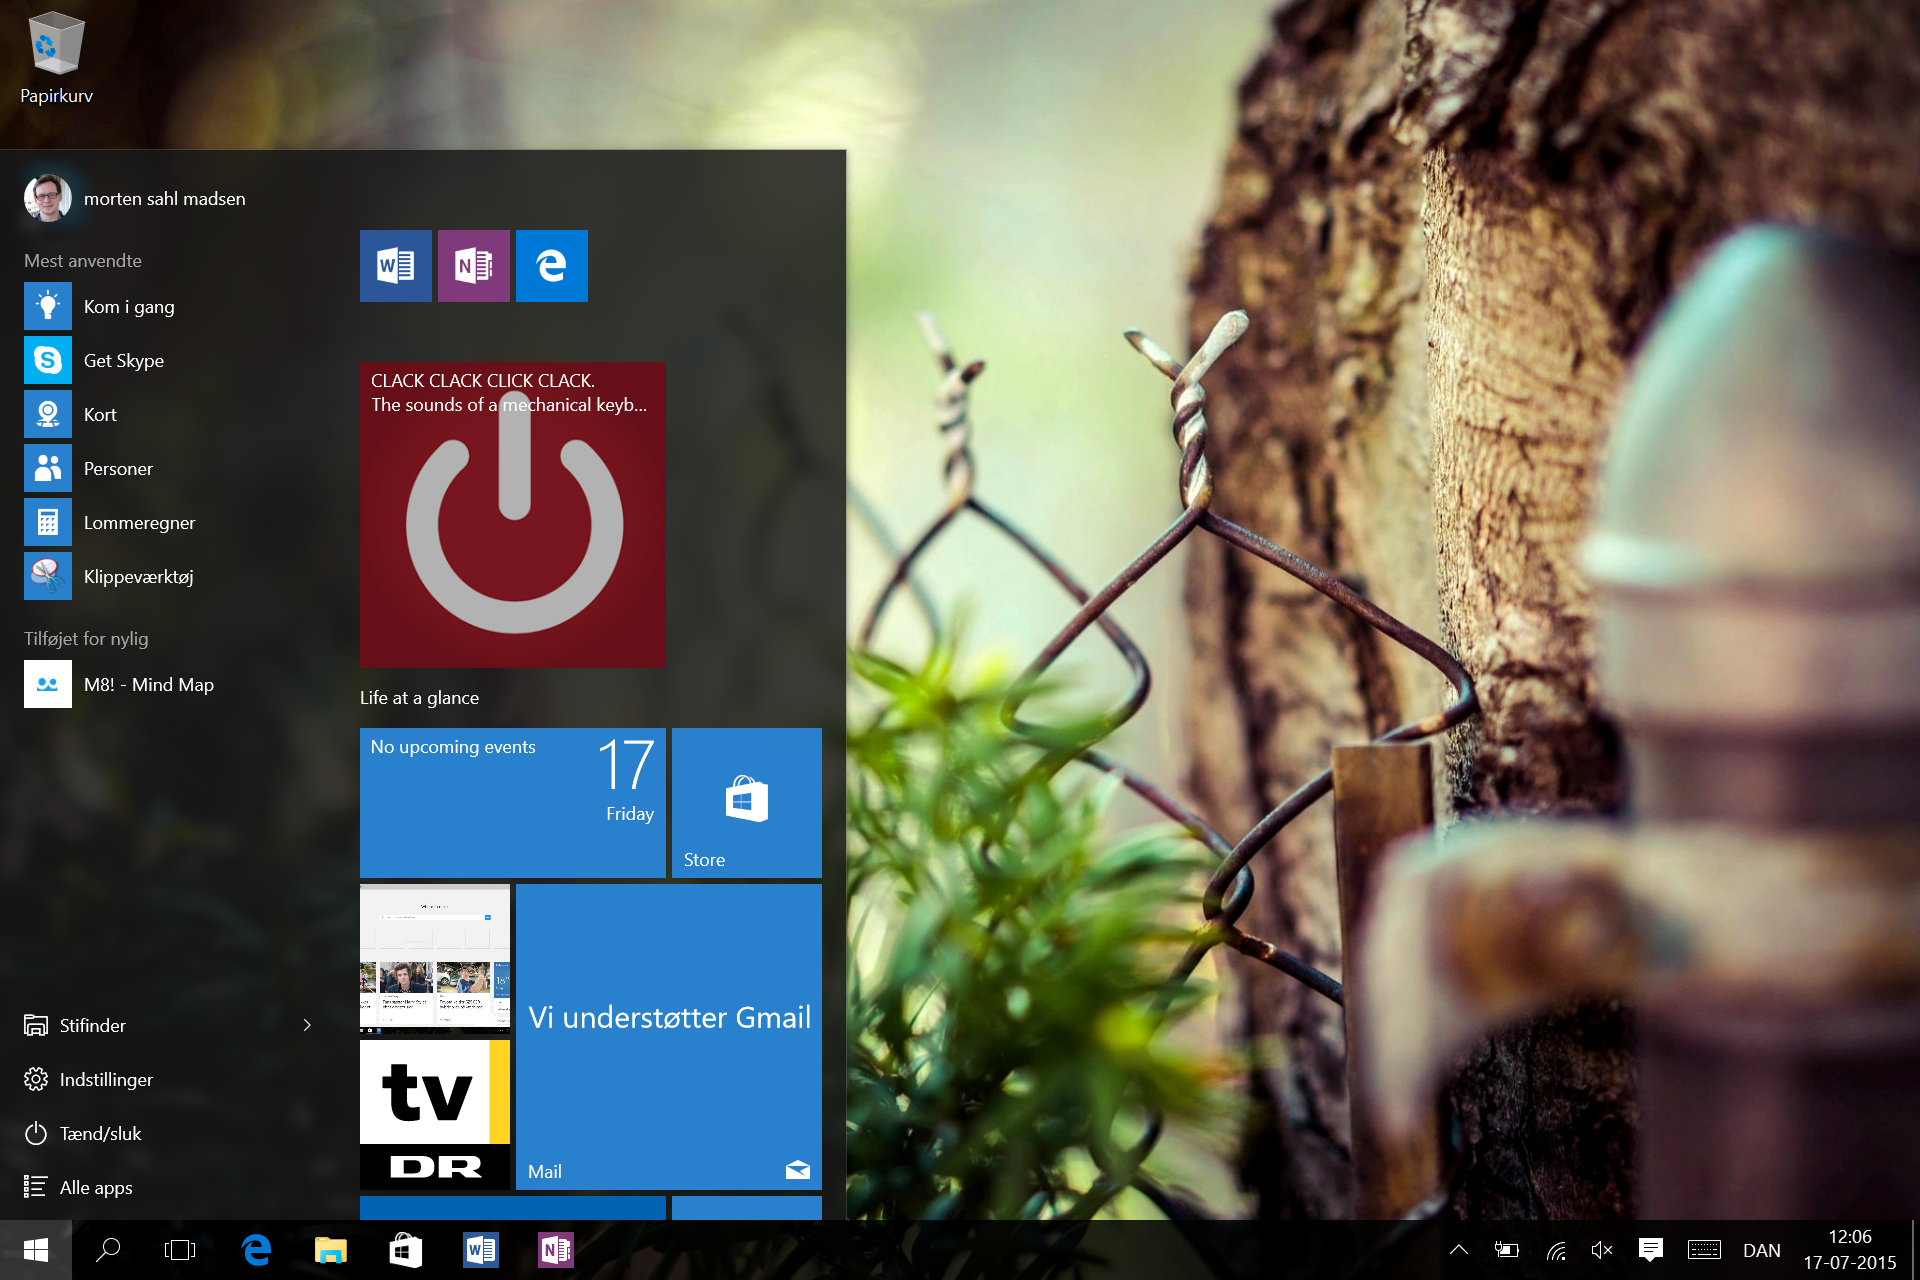Open Alle apps list

[96, 1188]
